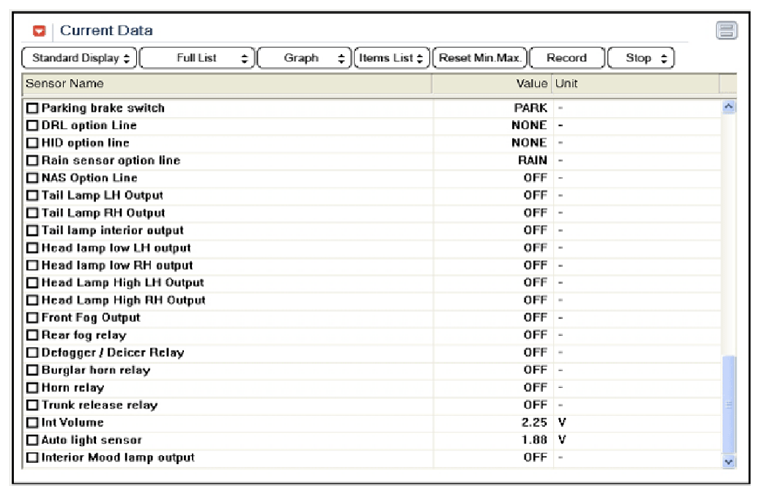Enable the Rain sensor option line checkbox

(x=32, y=160)
